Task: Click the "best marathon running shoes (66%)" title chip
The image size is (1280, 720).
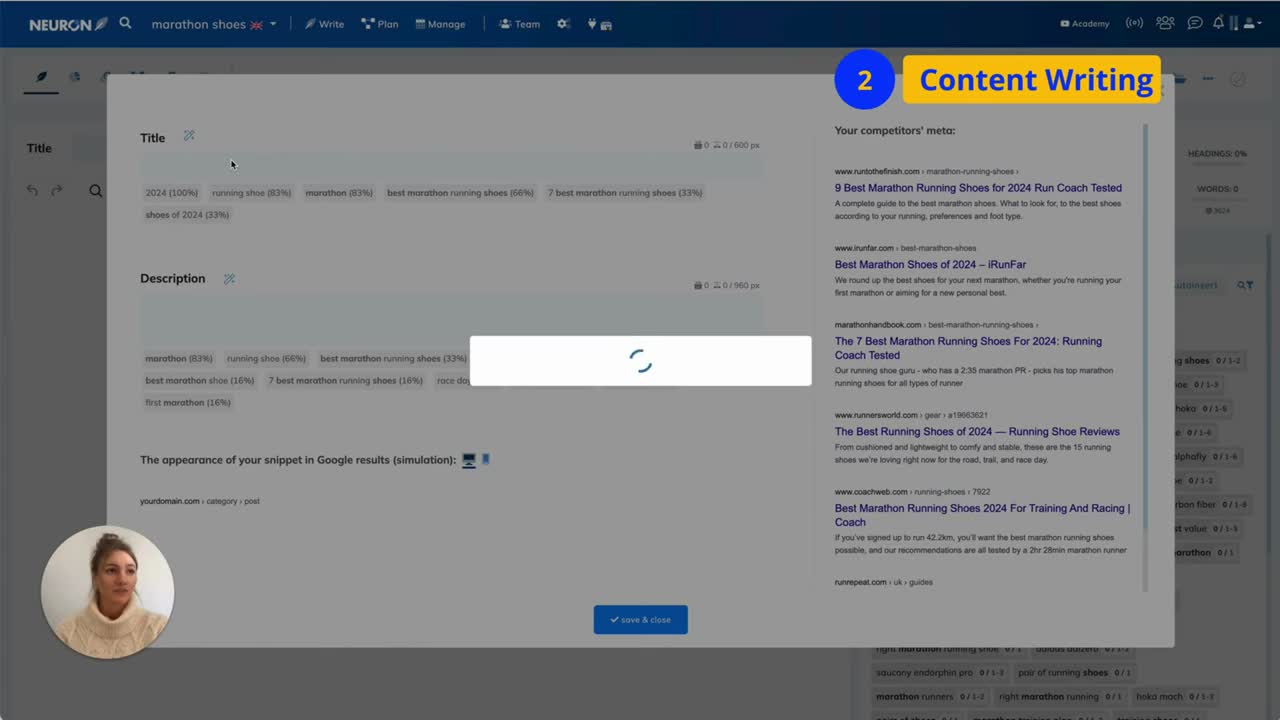Action: coord(460,192)
